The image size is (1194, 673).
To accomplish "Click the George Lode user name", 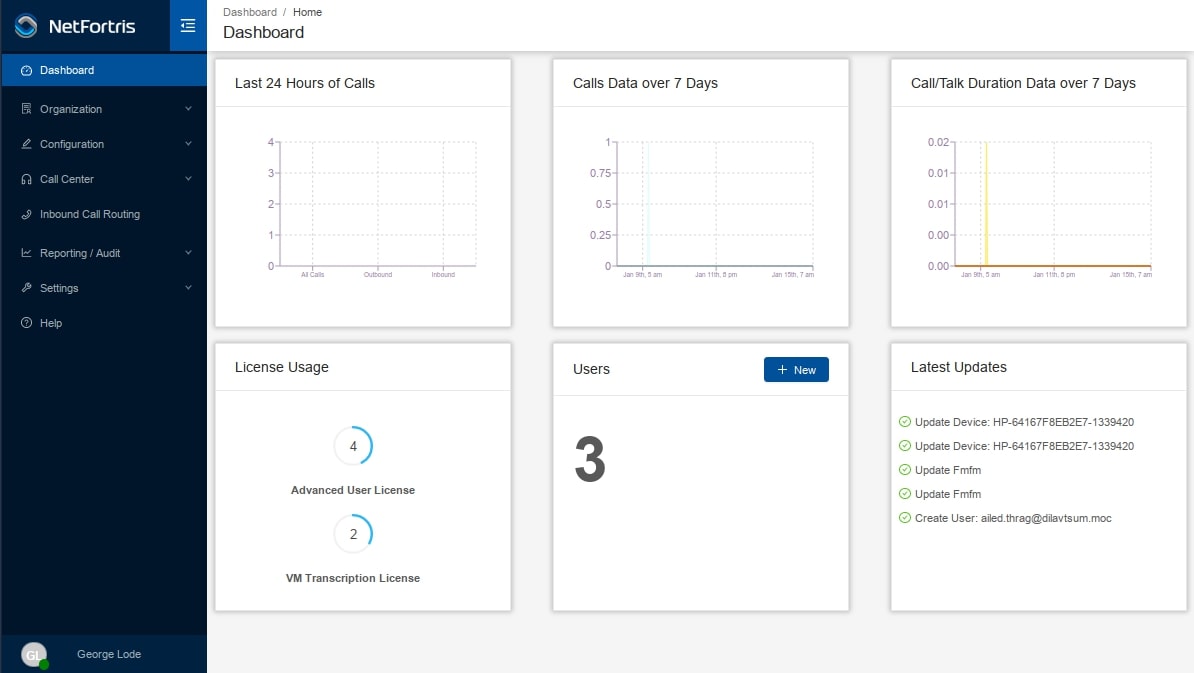I will pyautogui.click(x=109, y=654).
